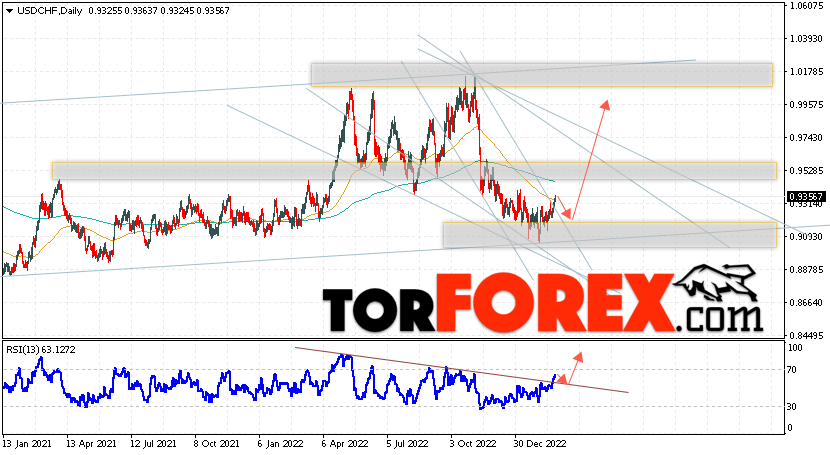Viewport: 830px width, 455px height.
Task: Click date label 30 Dec 2022
Action: tap(540, 443)
